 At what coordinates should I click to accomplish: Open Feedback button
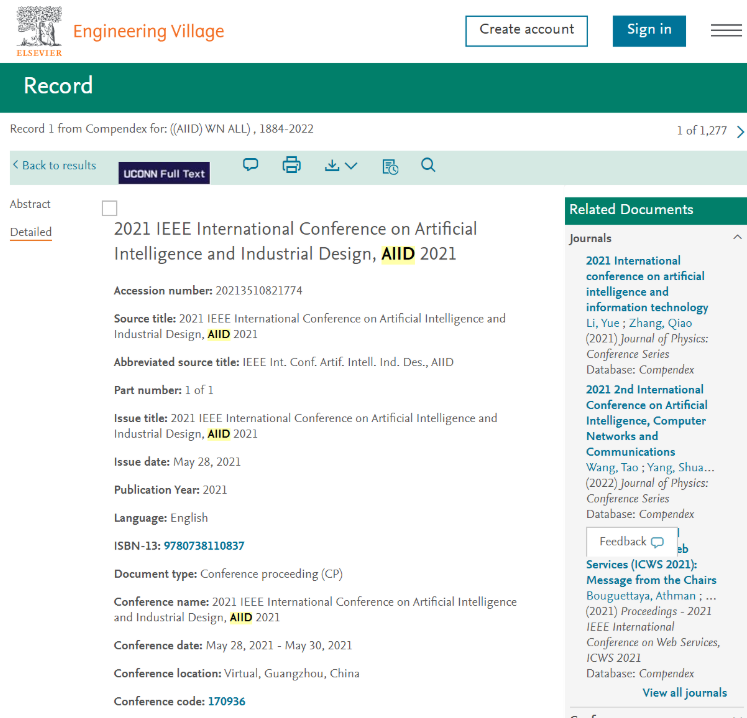(x=632, y=542)
